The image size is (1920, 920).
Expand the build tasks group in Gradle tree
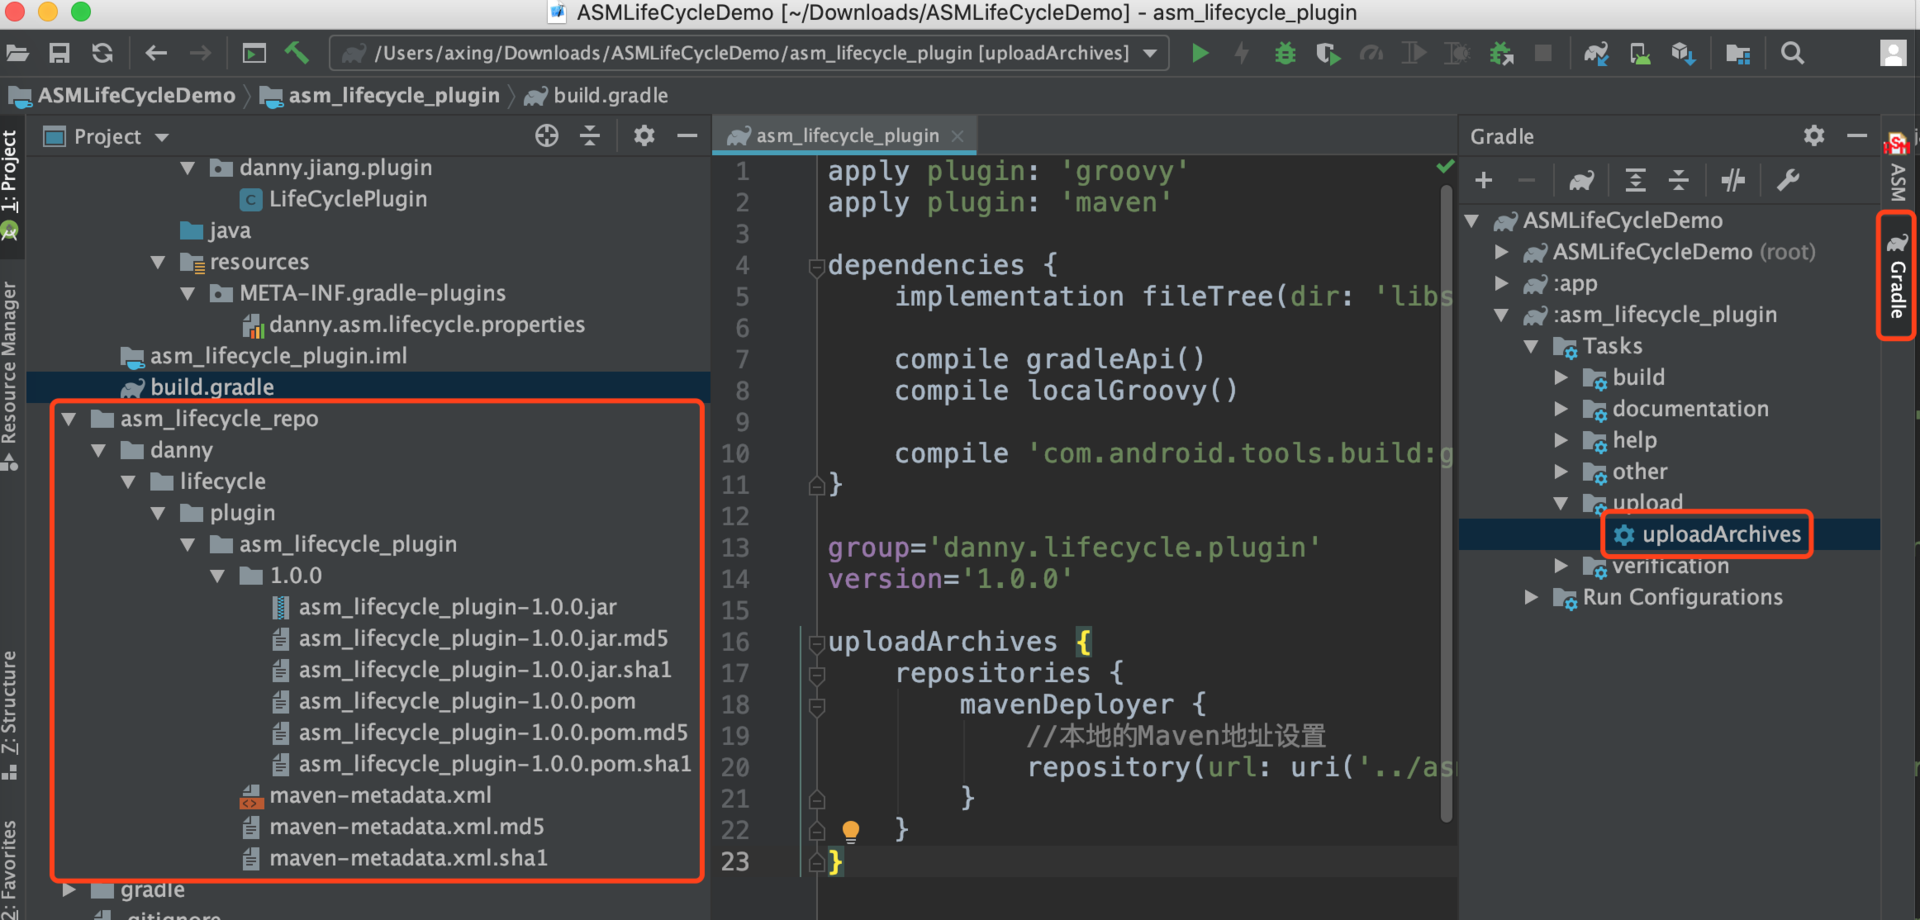(x=1561, y=378)
